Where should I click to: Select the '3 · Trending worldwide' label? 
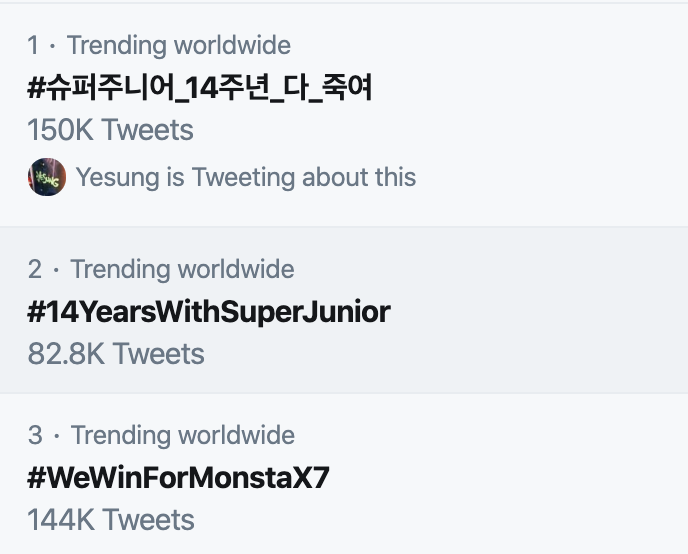[x=161, y=435]
